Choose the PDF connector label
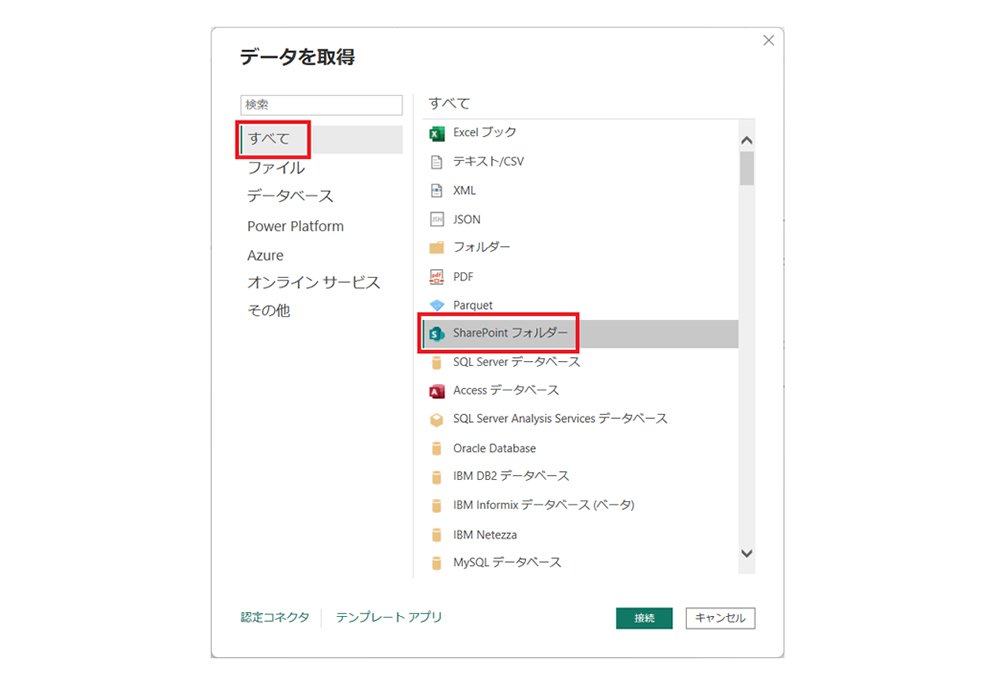The height and width of the screenshot is (685, 1000). tap(463, 277)
